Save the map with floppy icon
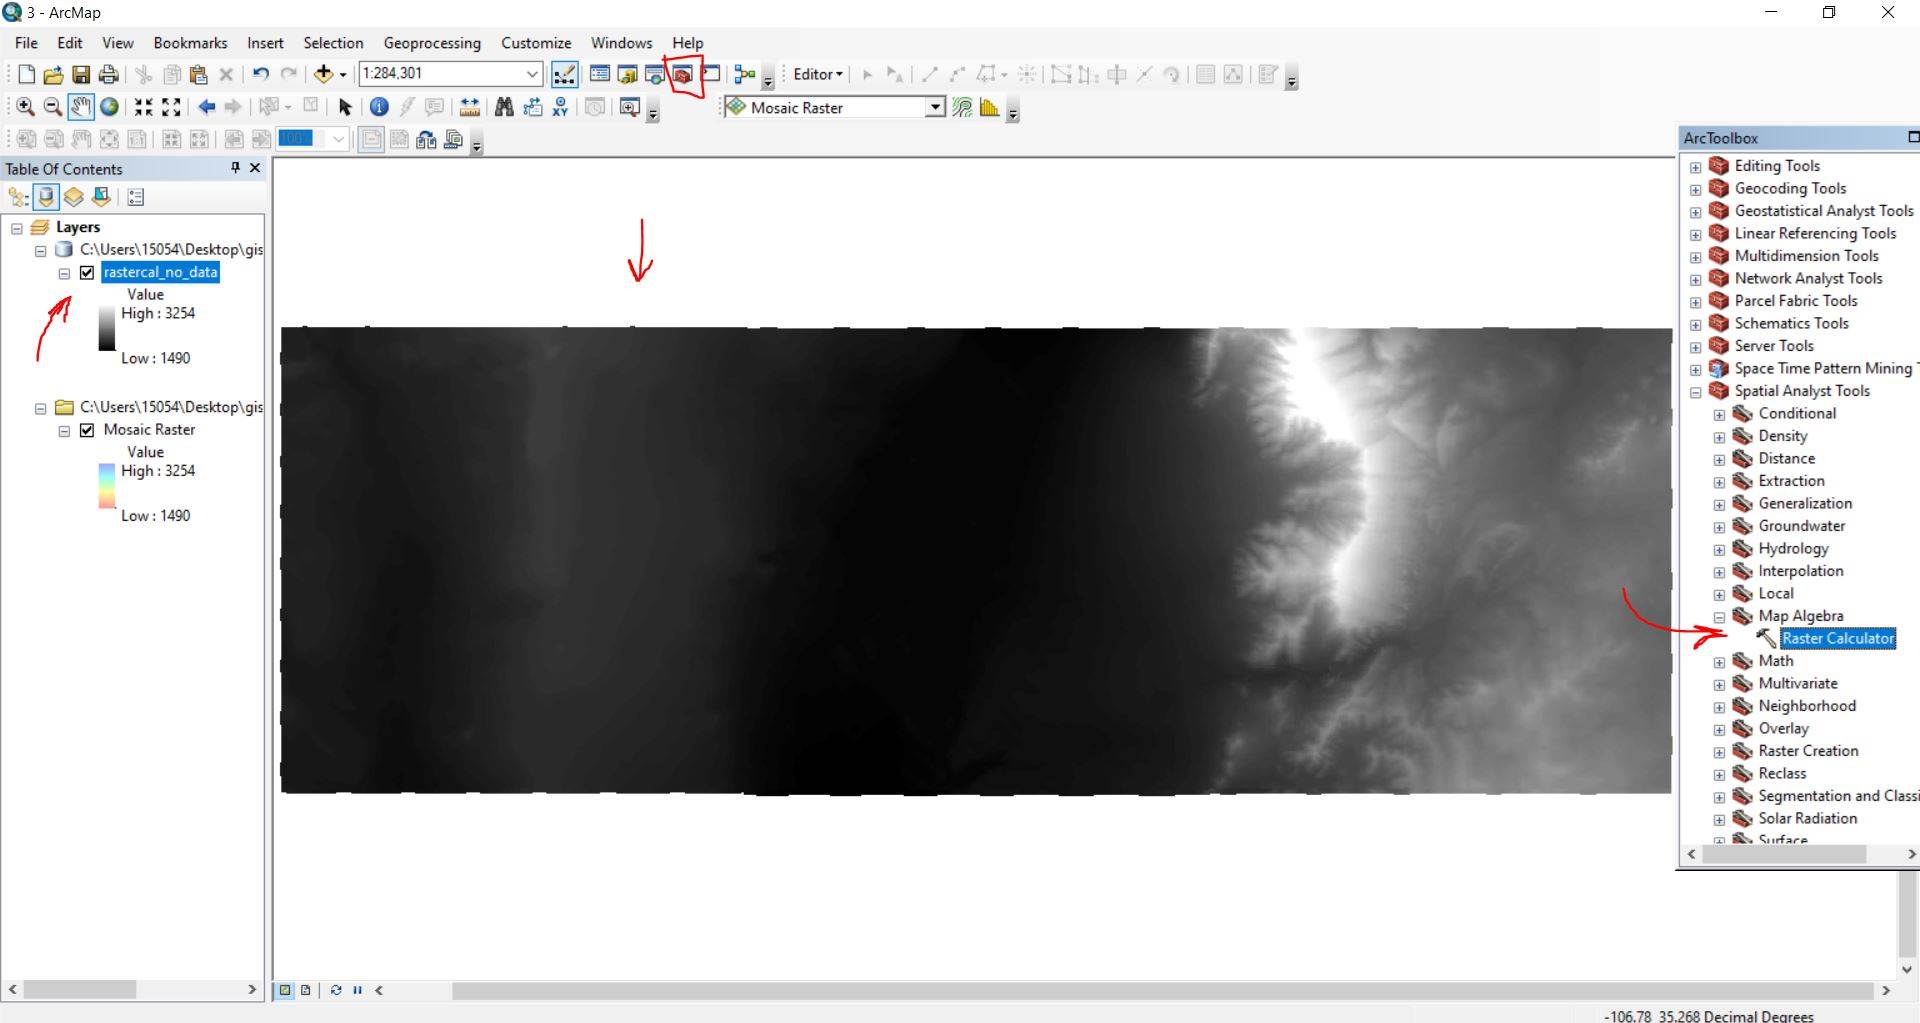This screenshot has width=1920, height=1023. point(81,74)
